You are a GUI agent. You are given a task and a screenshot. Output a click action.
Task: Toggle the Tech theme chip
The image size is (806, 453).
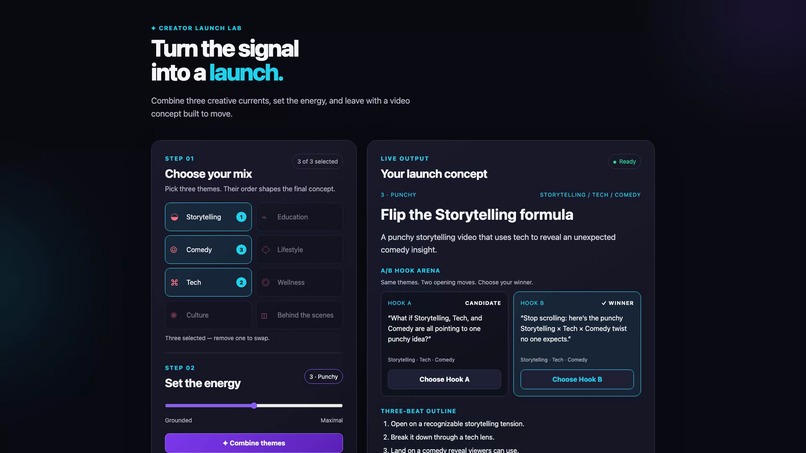tap(208, 282)
